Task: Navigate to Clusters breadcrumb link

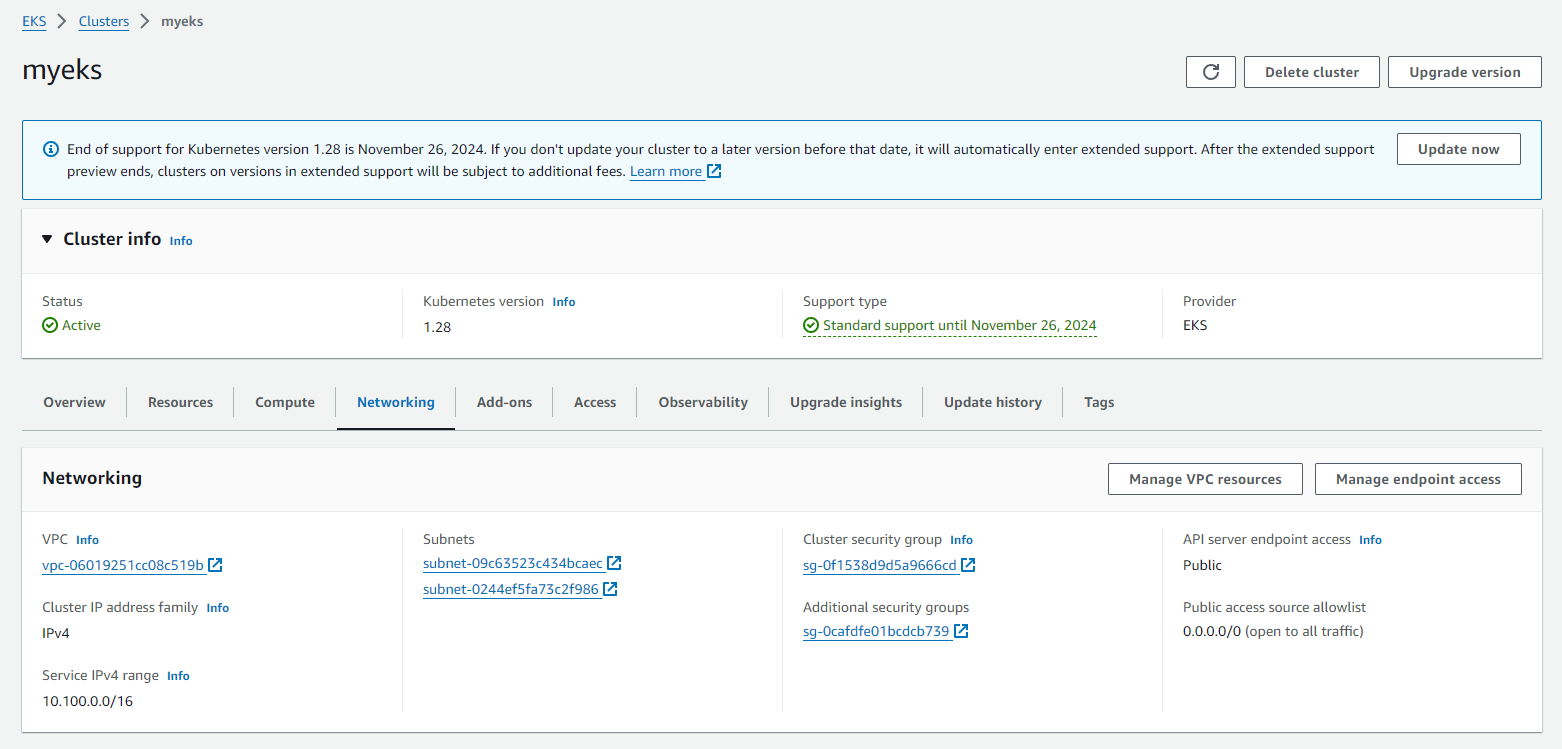Action: click(x=104, y=21)
